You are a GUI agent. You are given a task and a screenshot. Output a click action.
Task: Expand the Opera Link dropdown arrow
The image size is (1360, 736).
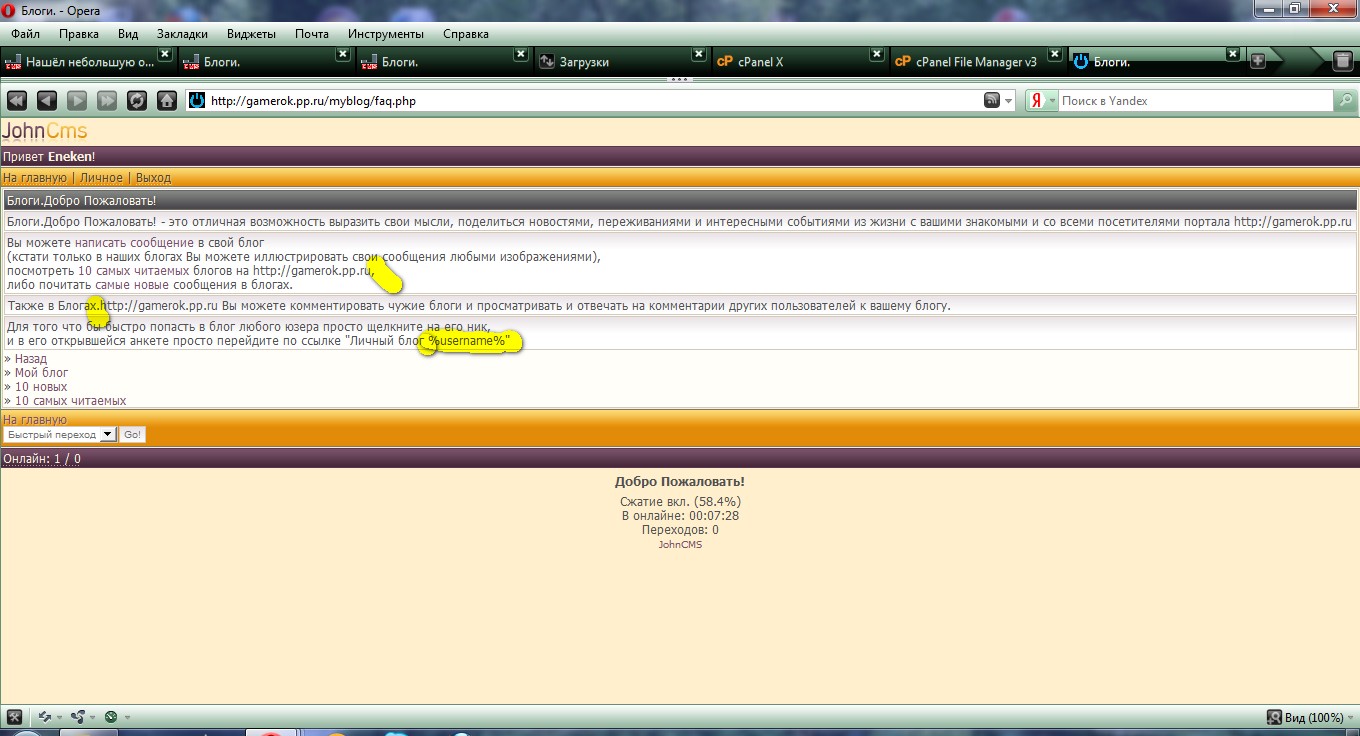pos(59,717)
